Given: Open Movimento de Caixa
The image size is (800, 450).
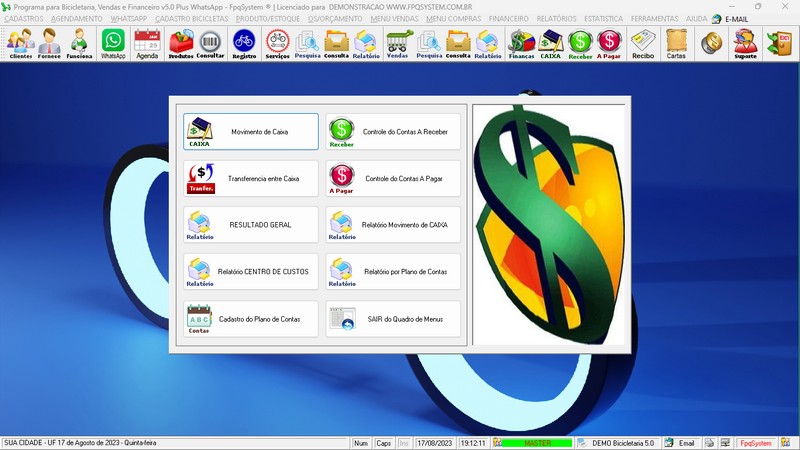Looking at the screenshot, I should [251, 131].
